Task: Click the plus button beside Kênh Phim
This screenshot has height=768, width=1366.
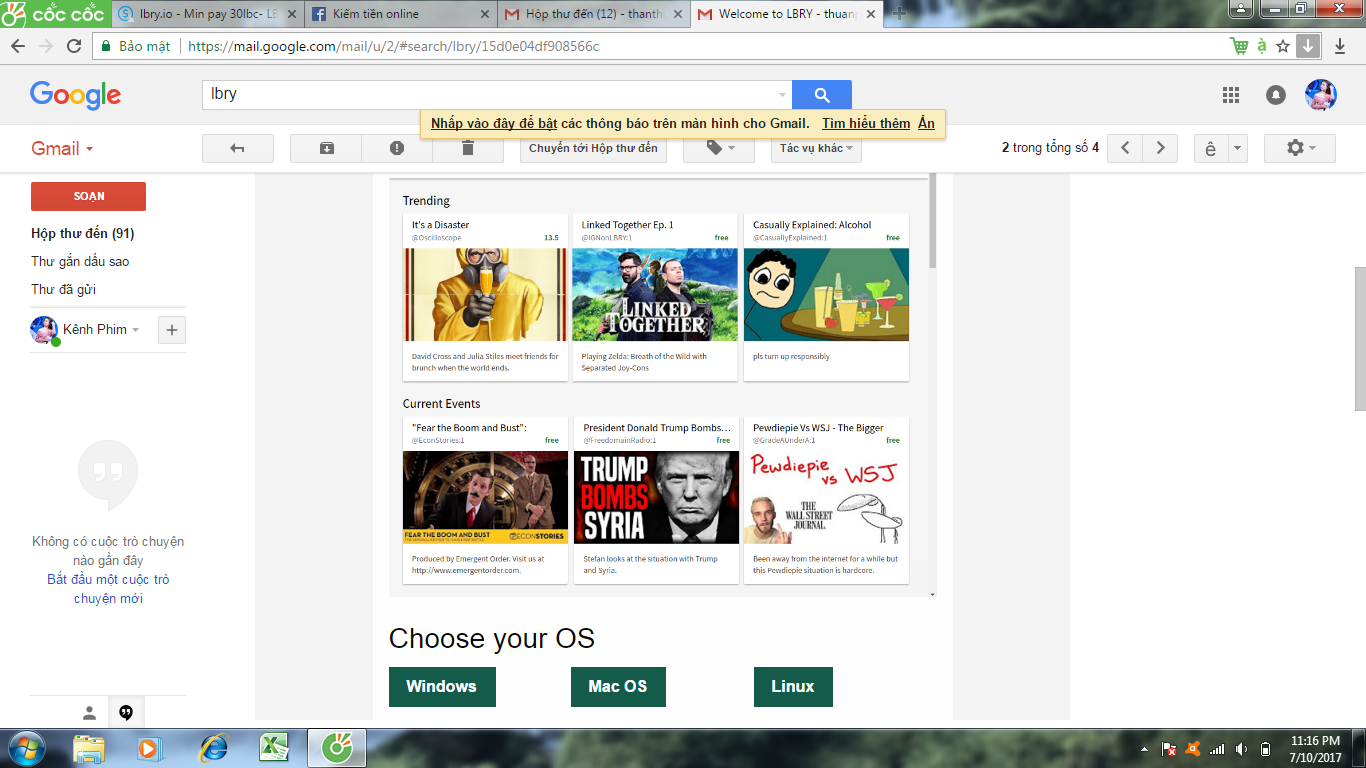Action: [x=172, y=330]
